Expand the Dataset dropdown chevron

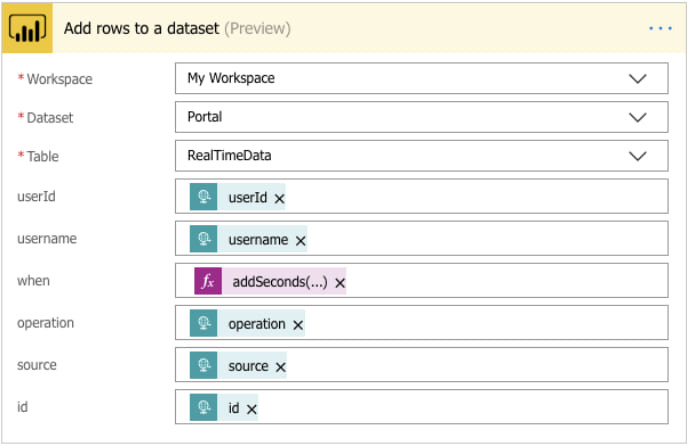[637, 117]
